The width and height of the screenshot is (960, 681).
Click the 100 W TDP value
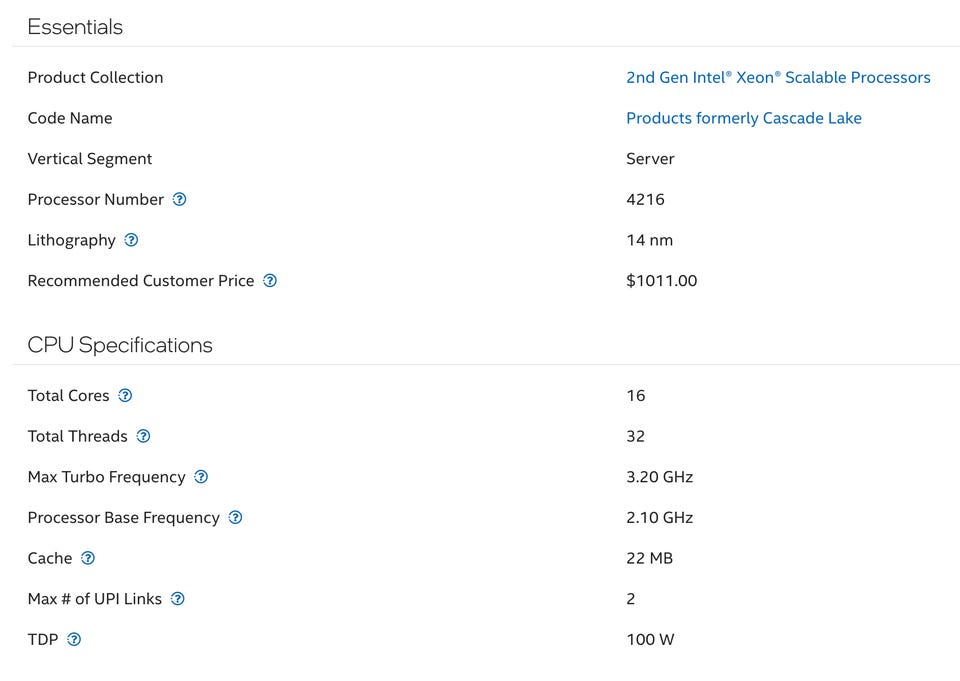pos(650,639)
